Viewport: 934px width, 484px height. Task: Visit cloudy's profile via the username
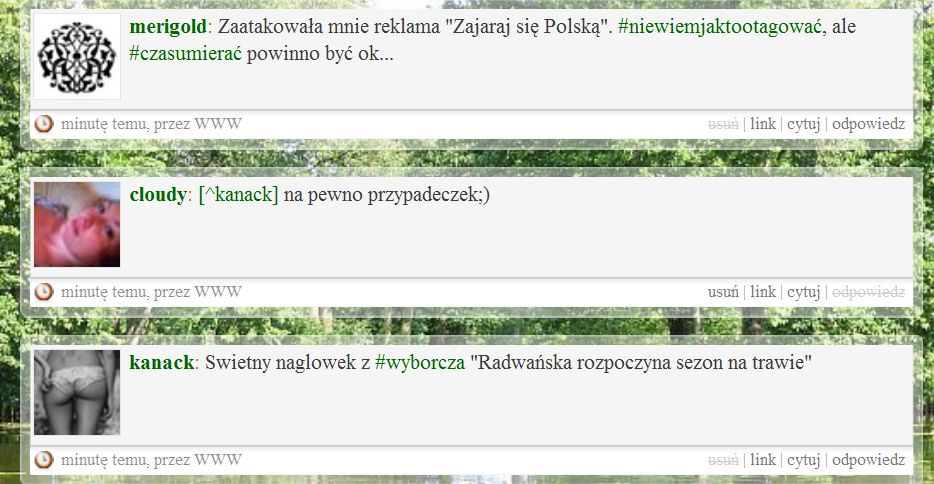158,195
